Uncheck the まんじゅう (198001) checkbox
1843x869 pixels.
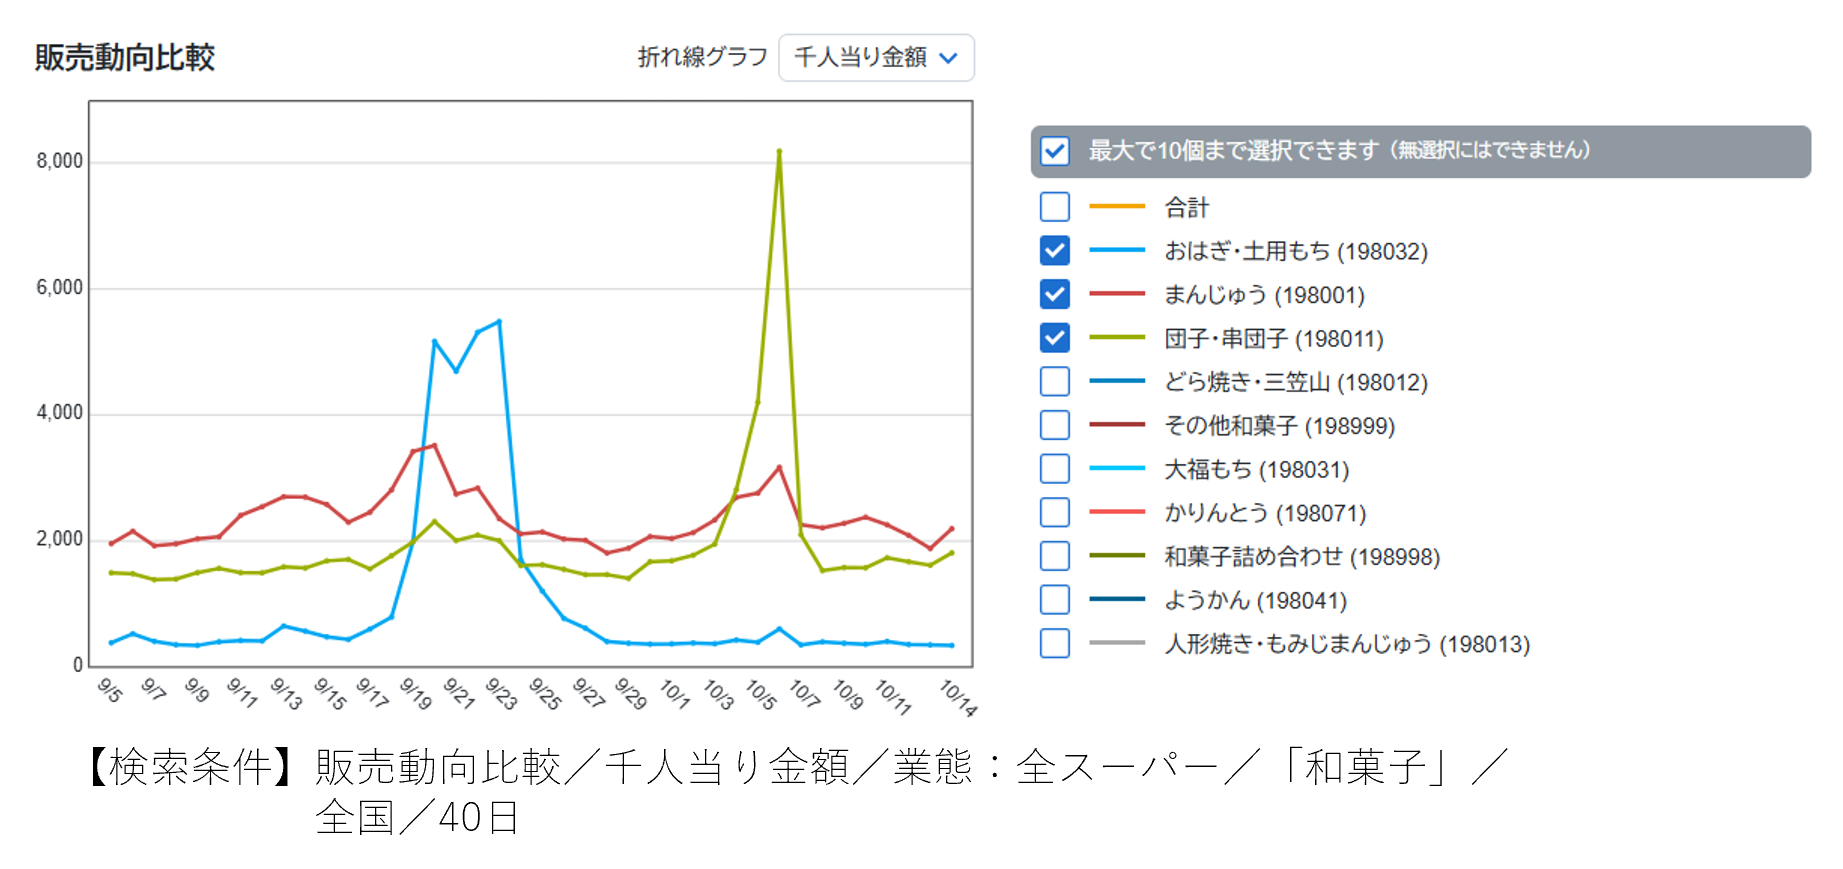[1054, 295]
